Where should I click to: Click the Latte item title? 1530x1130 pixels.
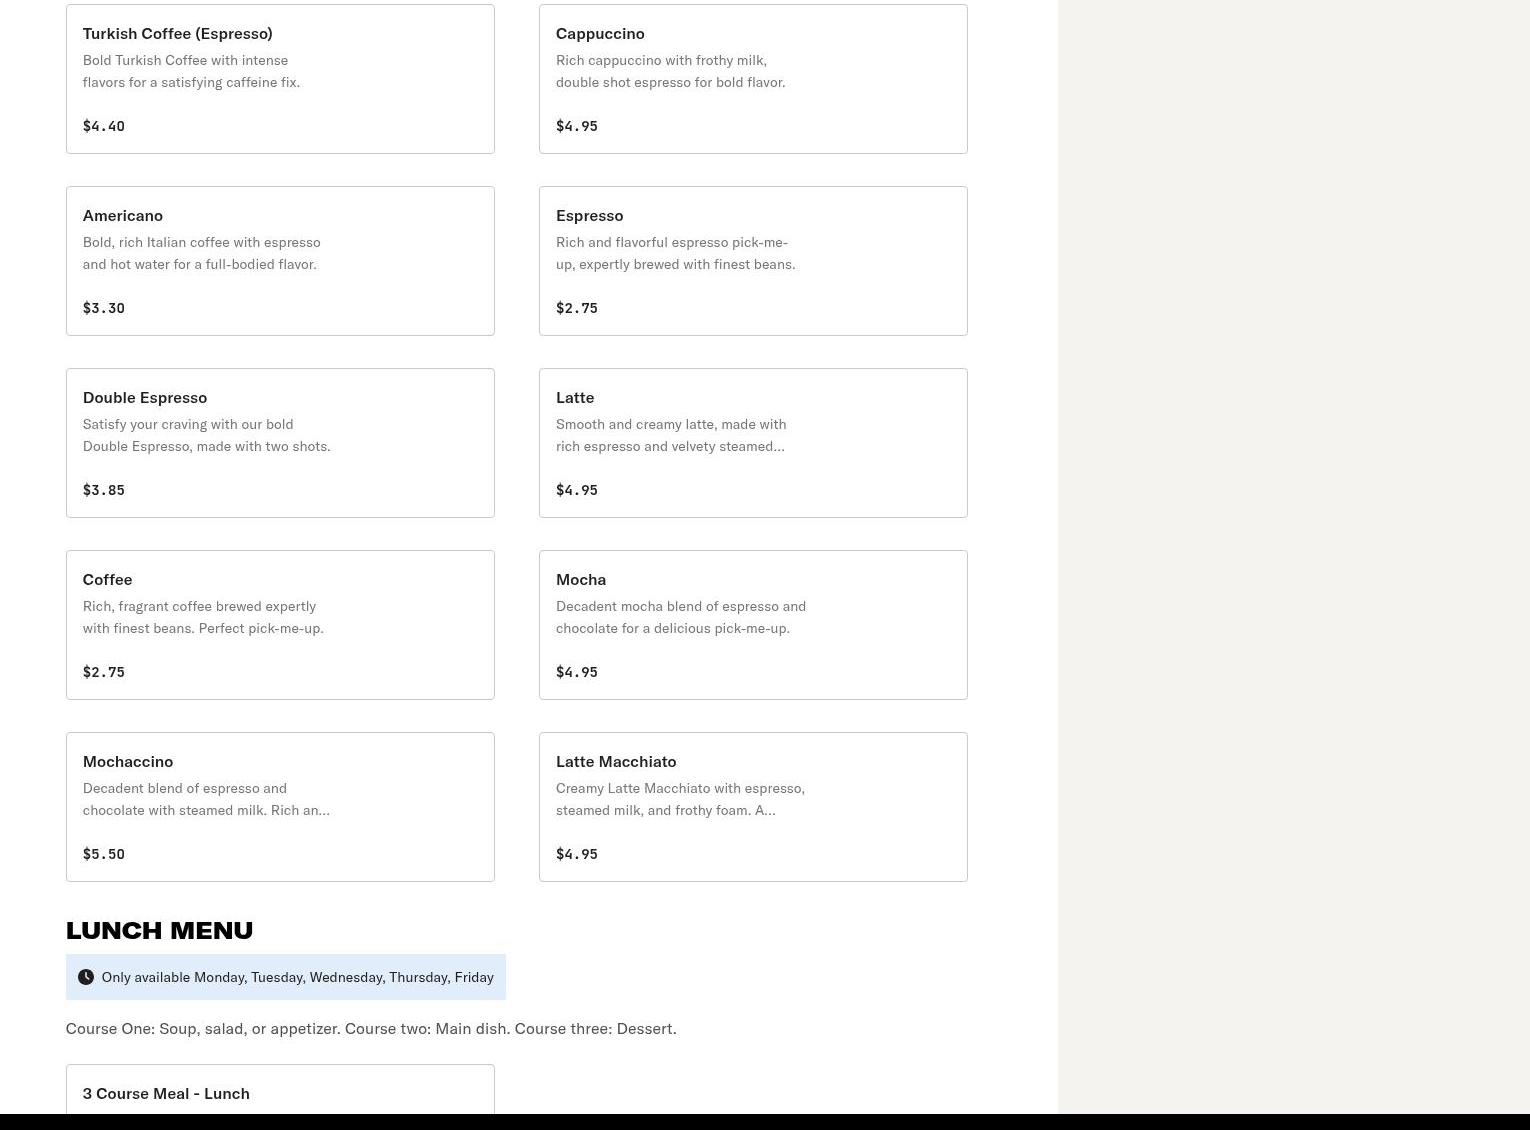575,397
